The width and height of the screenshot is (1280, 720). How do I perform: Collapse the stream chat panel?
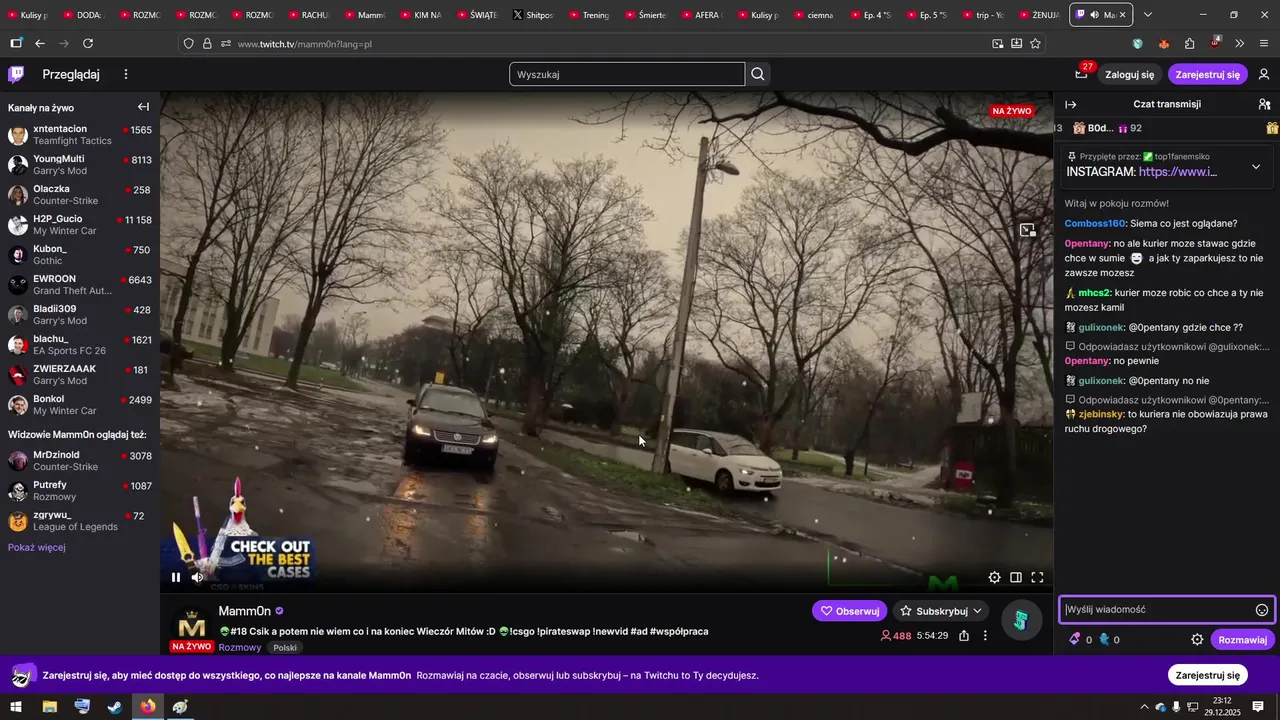[x=1071, y=104]
